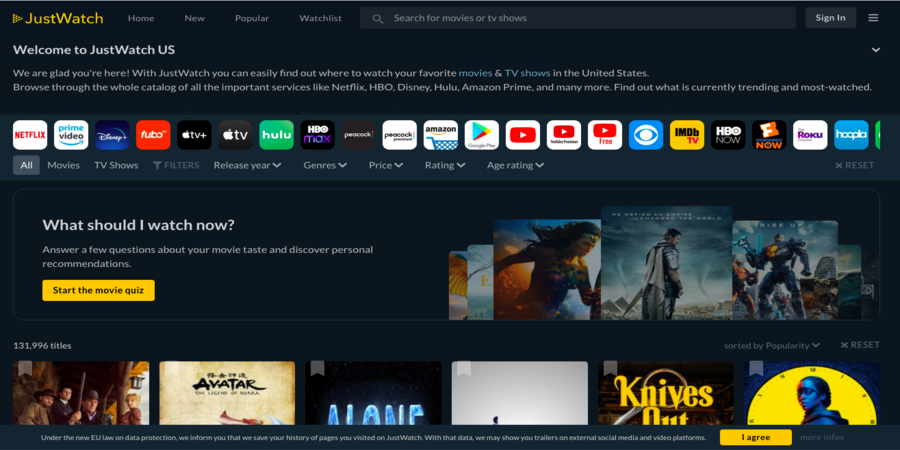Follow the TV shows link in welcome text
This screenshot has height=450, width=900.
527,73
